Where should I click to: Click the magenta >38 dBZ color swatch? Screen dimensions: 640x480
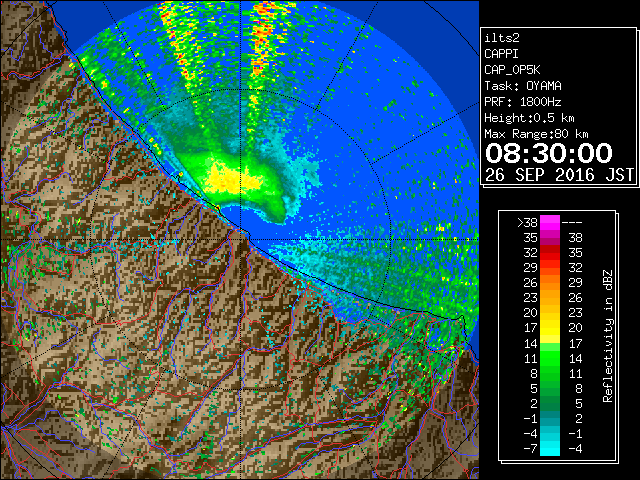[x=550, y=222]
